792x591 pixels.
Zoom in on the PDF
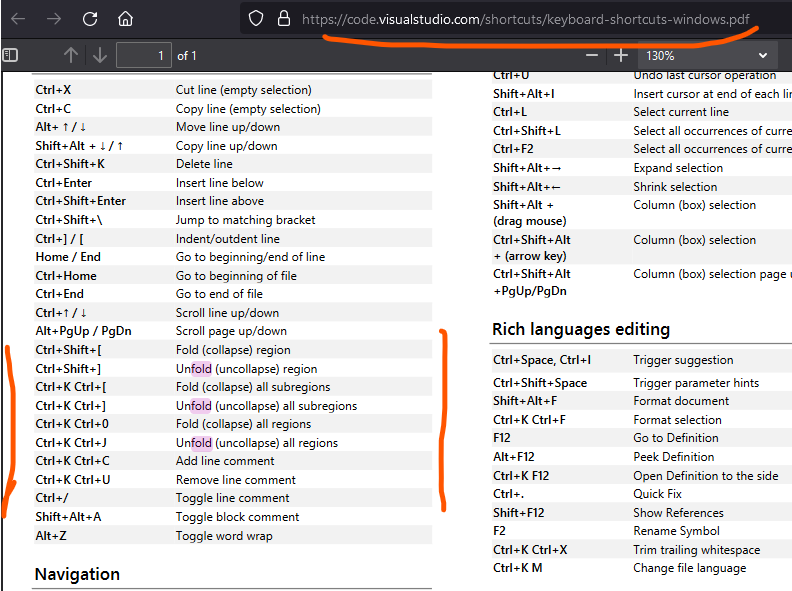pos(622,56)
